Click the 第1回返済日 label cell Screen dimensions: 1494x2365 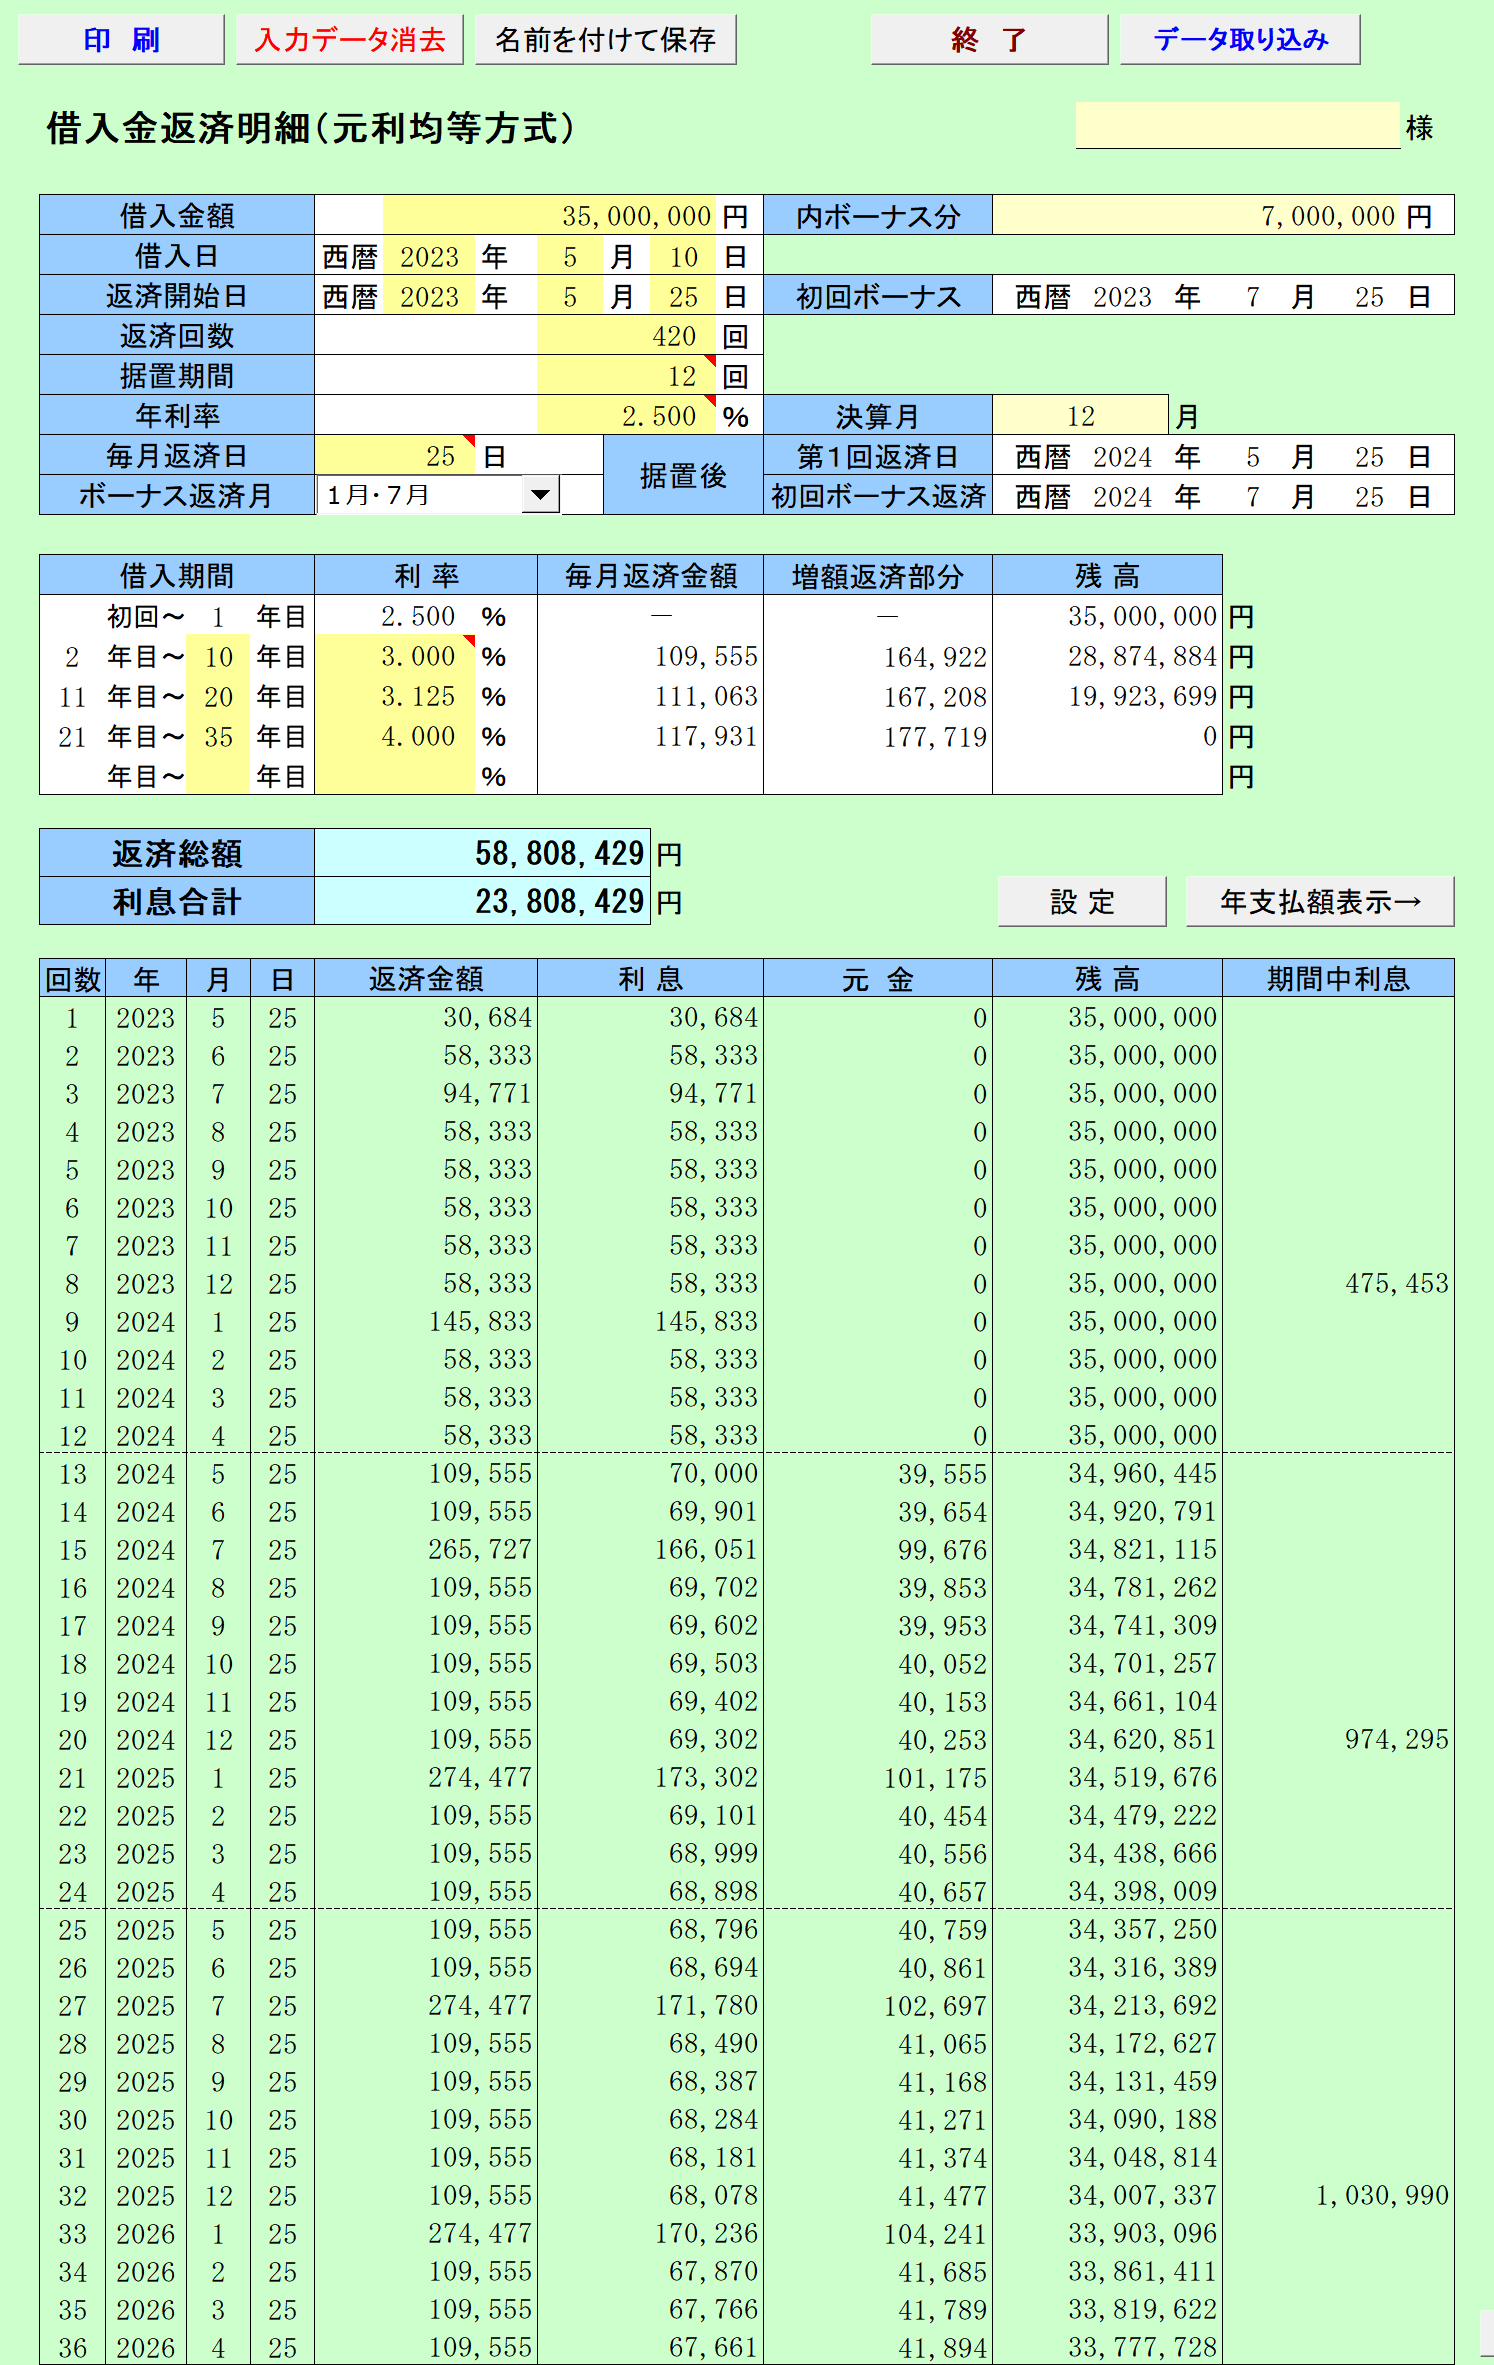click(x=878, y=457)
